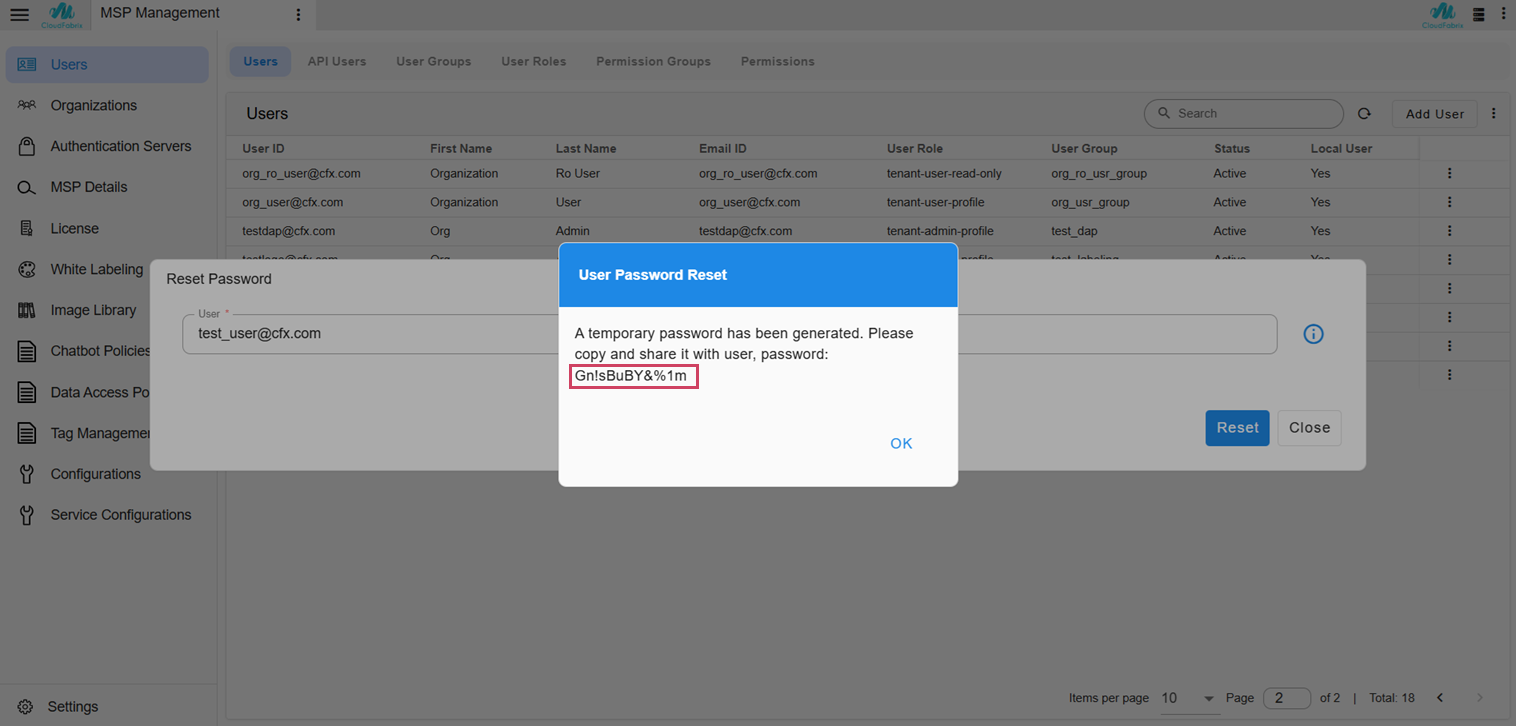
Task: Open the Items per page dropdown
Action: coord(1190,698)
